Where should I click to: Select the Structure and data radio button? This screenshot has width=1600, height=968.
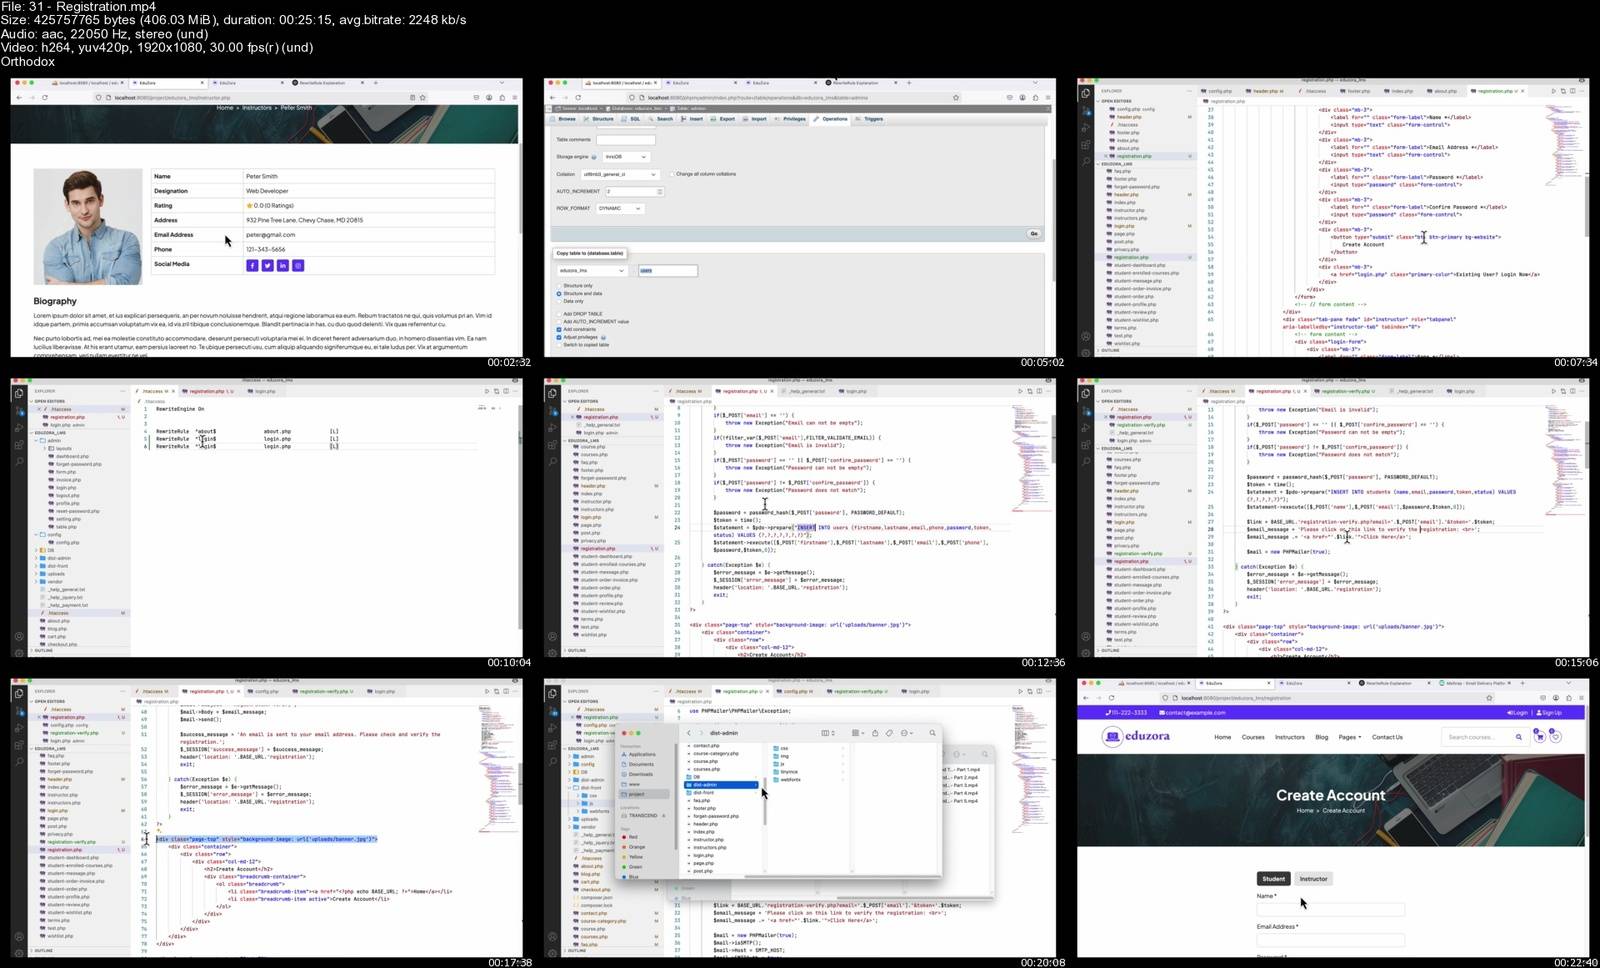tap(559, 293)
